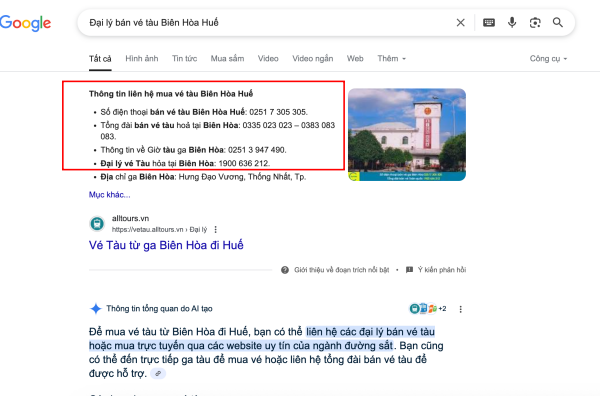Open the AI overview source icons +2

tap(427, 309)
